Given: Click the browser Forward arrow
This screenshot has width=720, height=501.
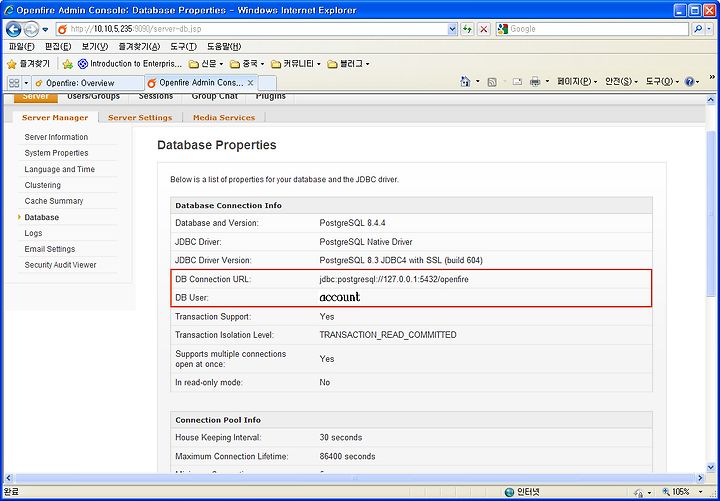Looking at the screenshot, I should coord(31,29).
